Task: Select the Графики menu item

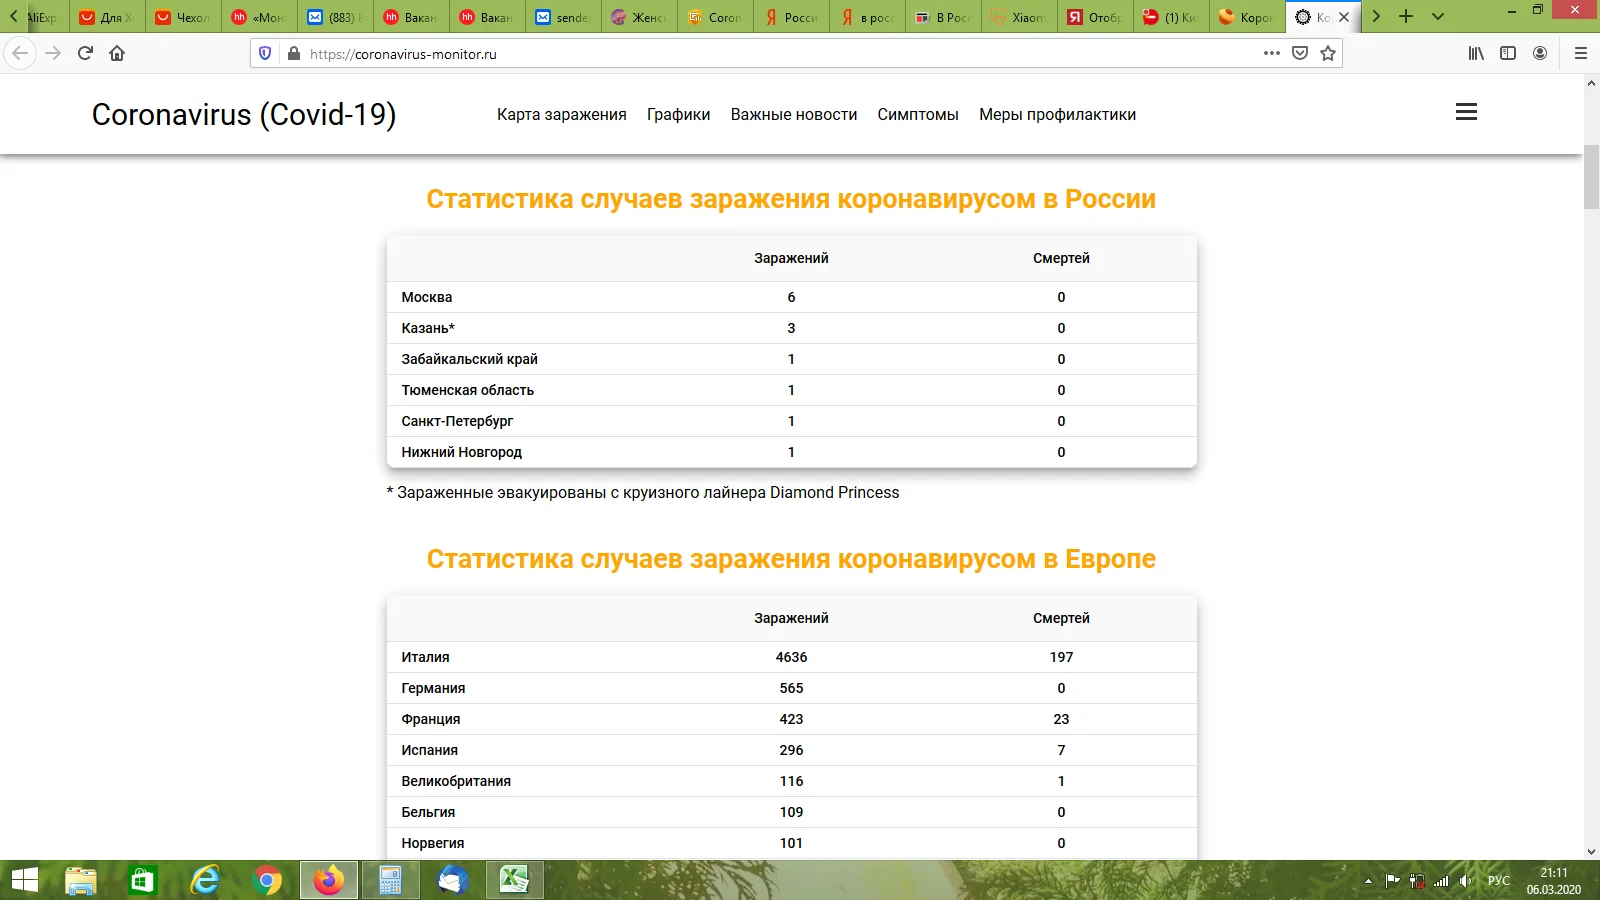Action: coord(679,114)
